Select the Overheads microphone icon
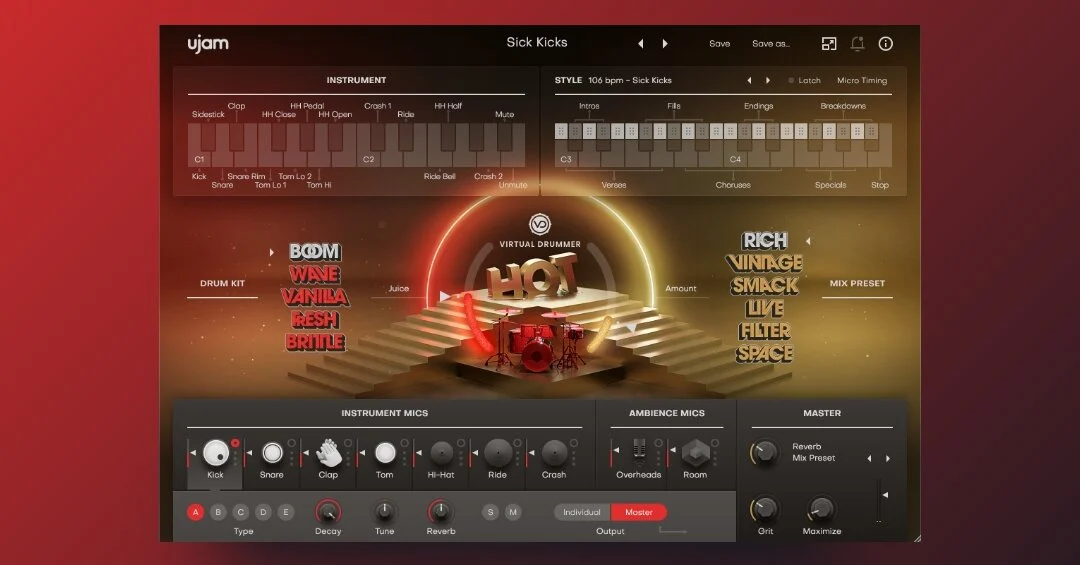 click(x=639, y=452)
